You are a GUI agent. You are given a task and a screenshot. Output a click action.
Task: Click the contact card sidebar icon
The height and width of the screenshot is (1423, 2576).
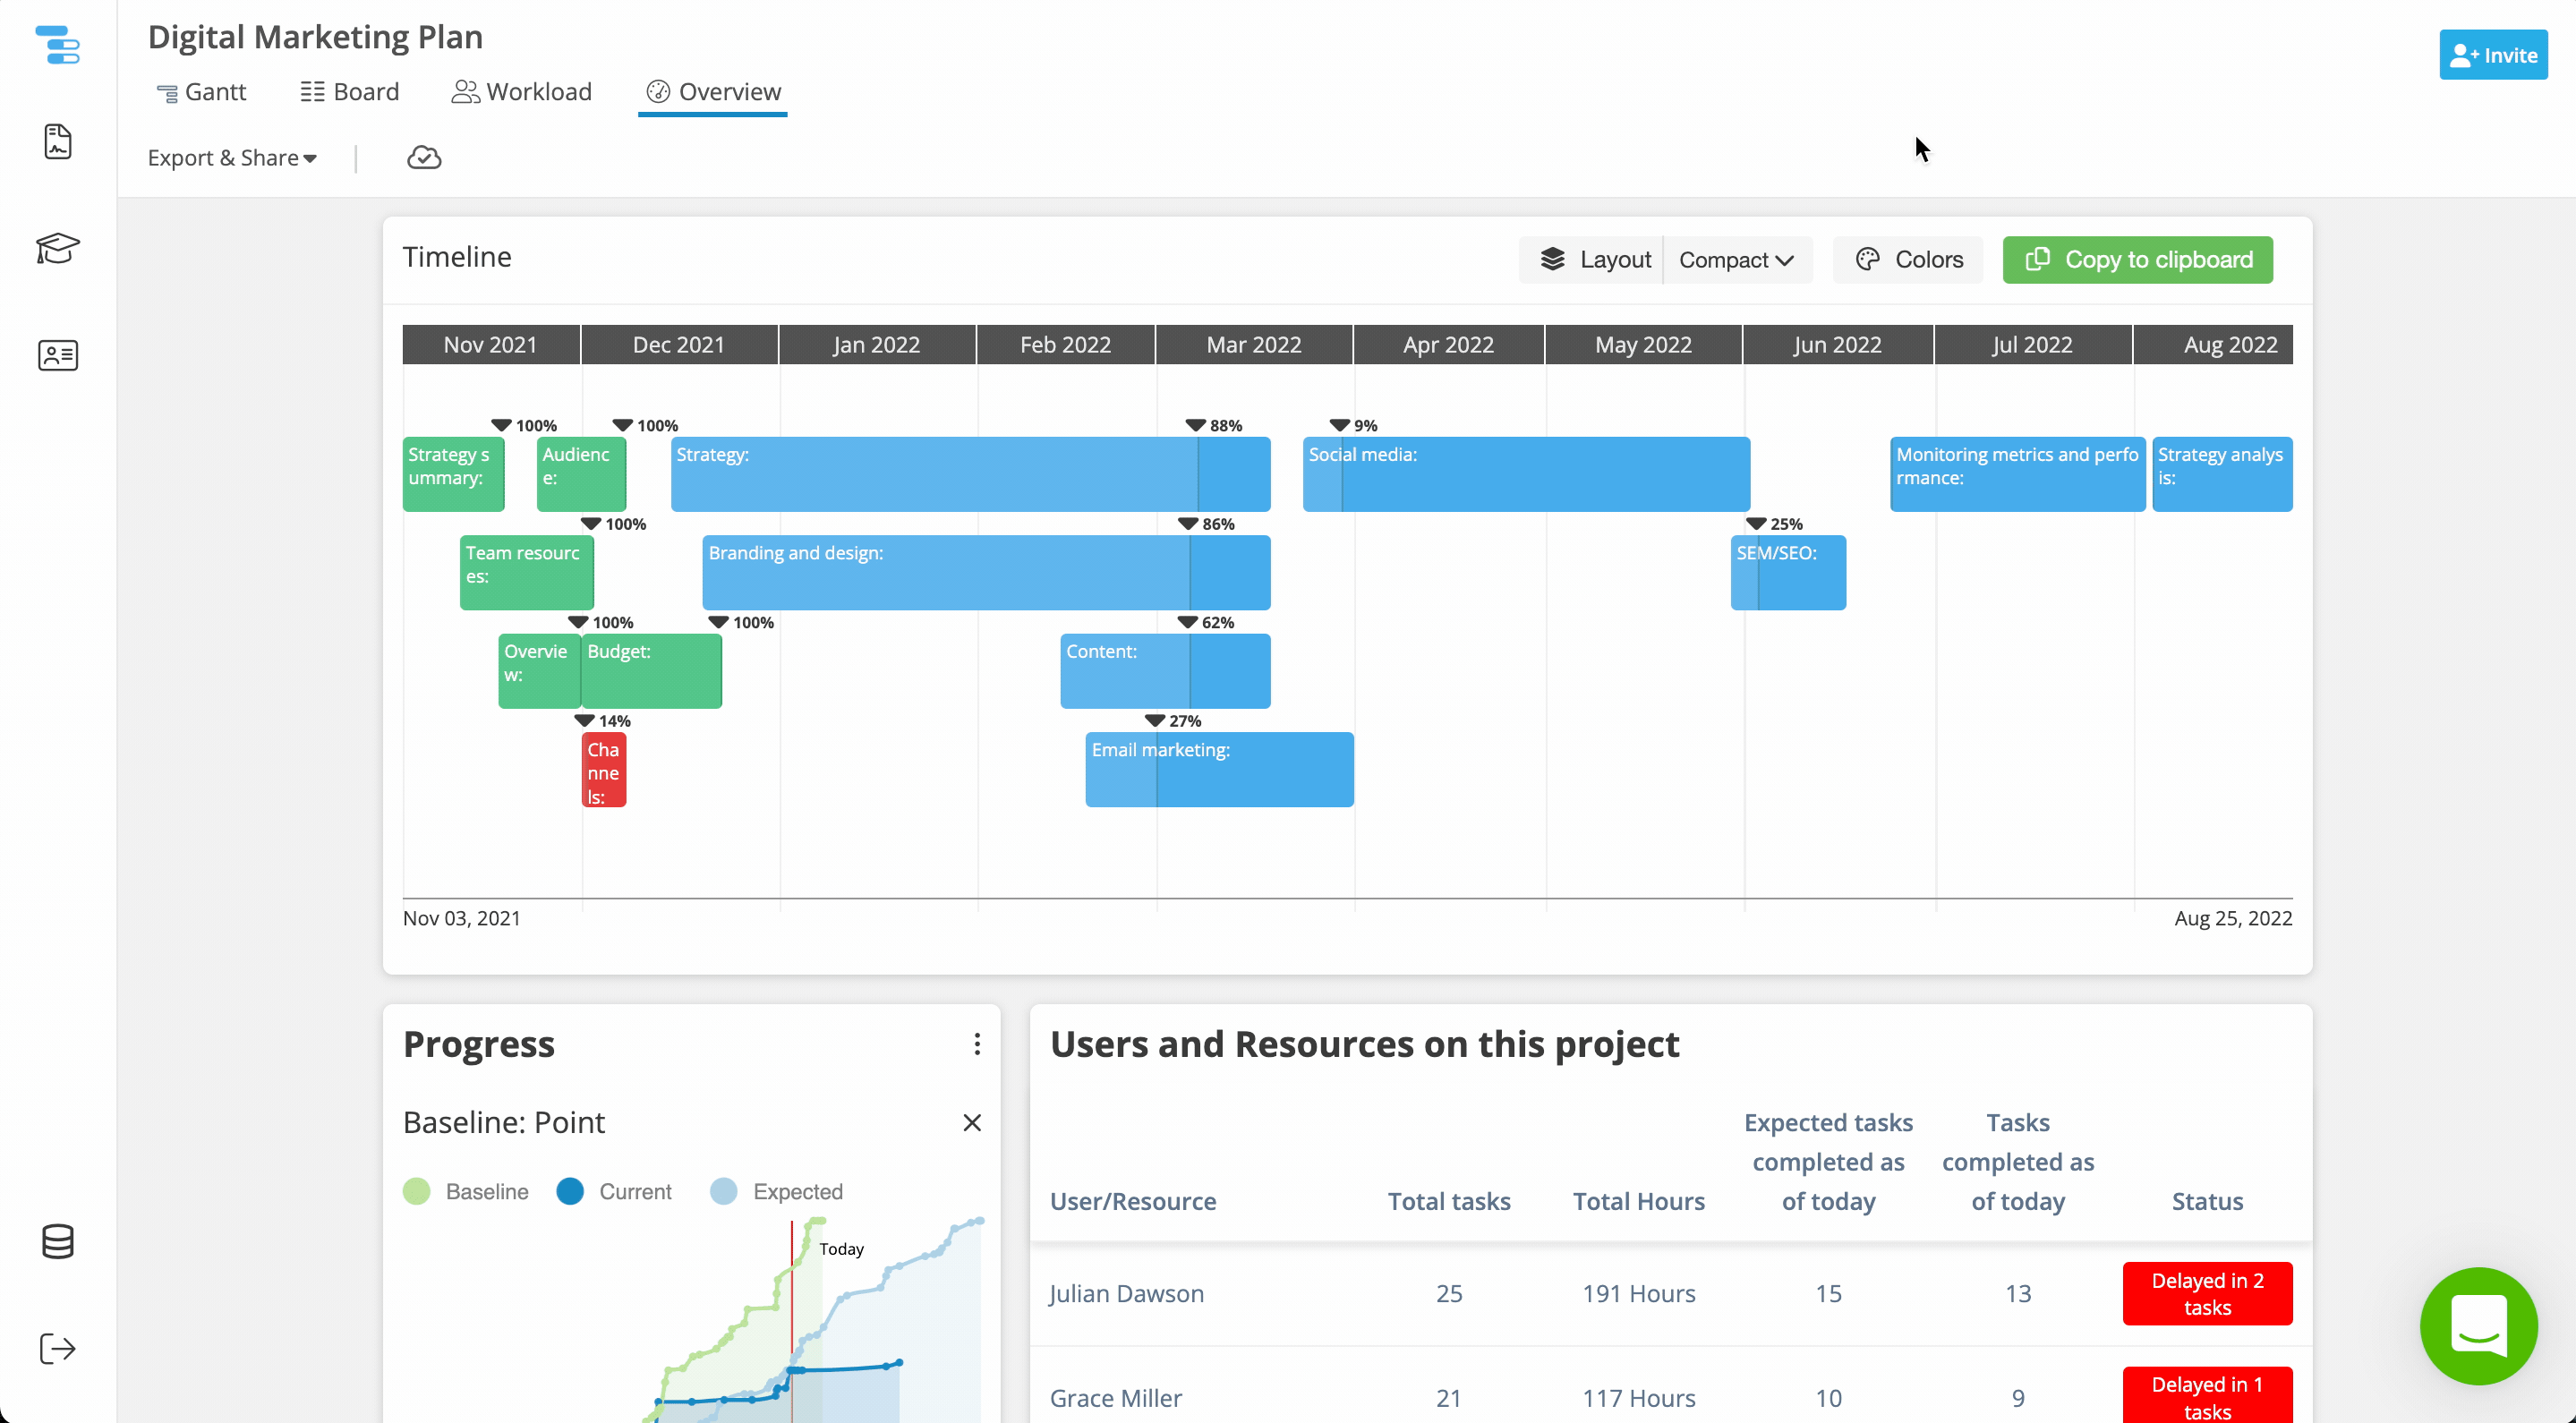pyautogui.click(x=58, y=355)
